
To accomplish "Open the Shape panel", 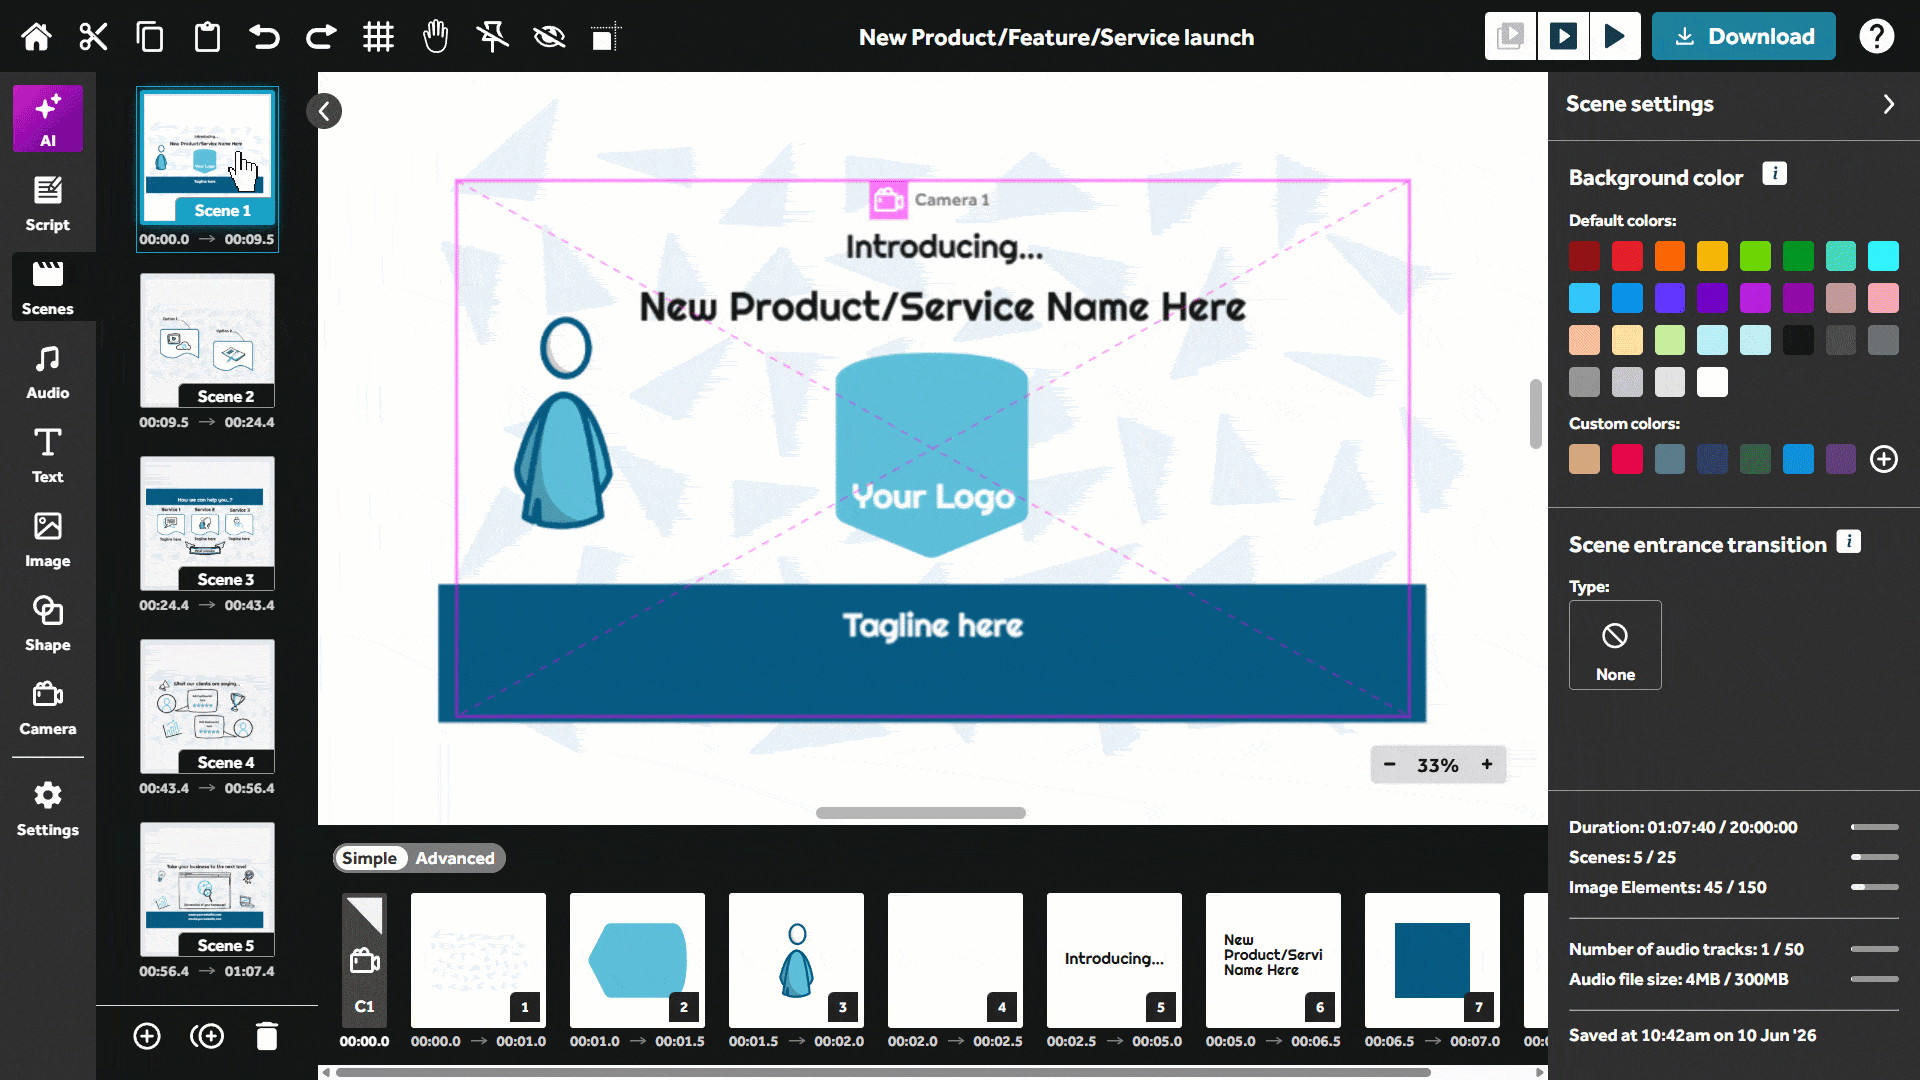I will [48, 624].
